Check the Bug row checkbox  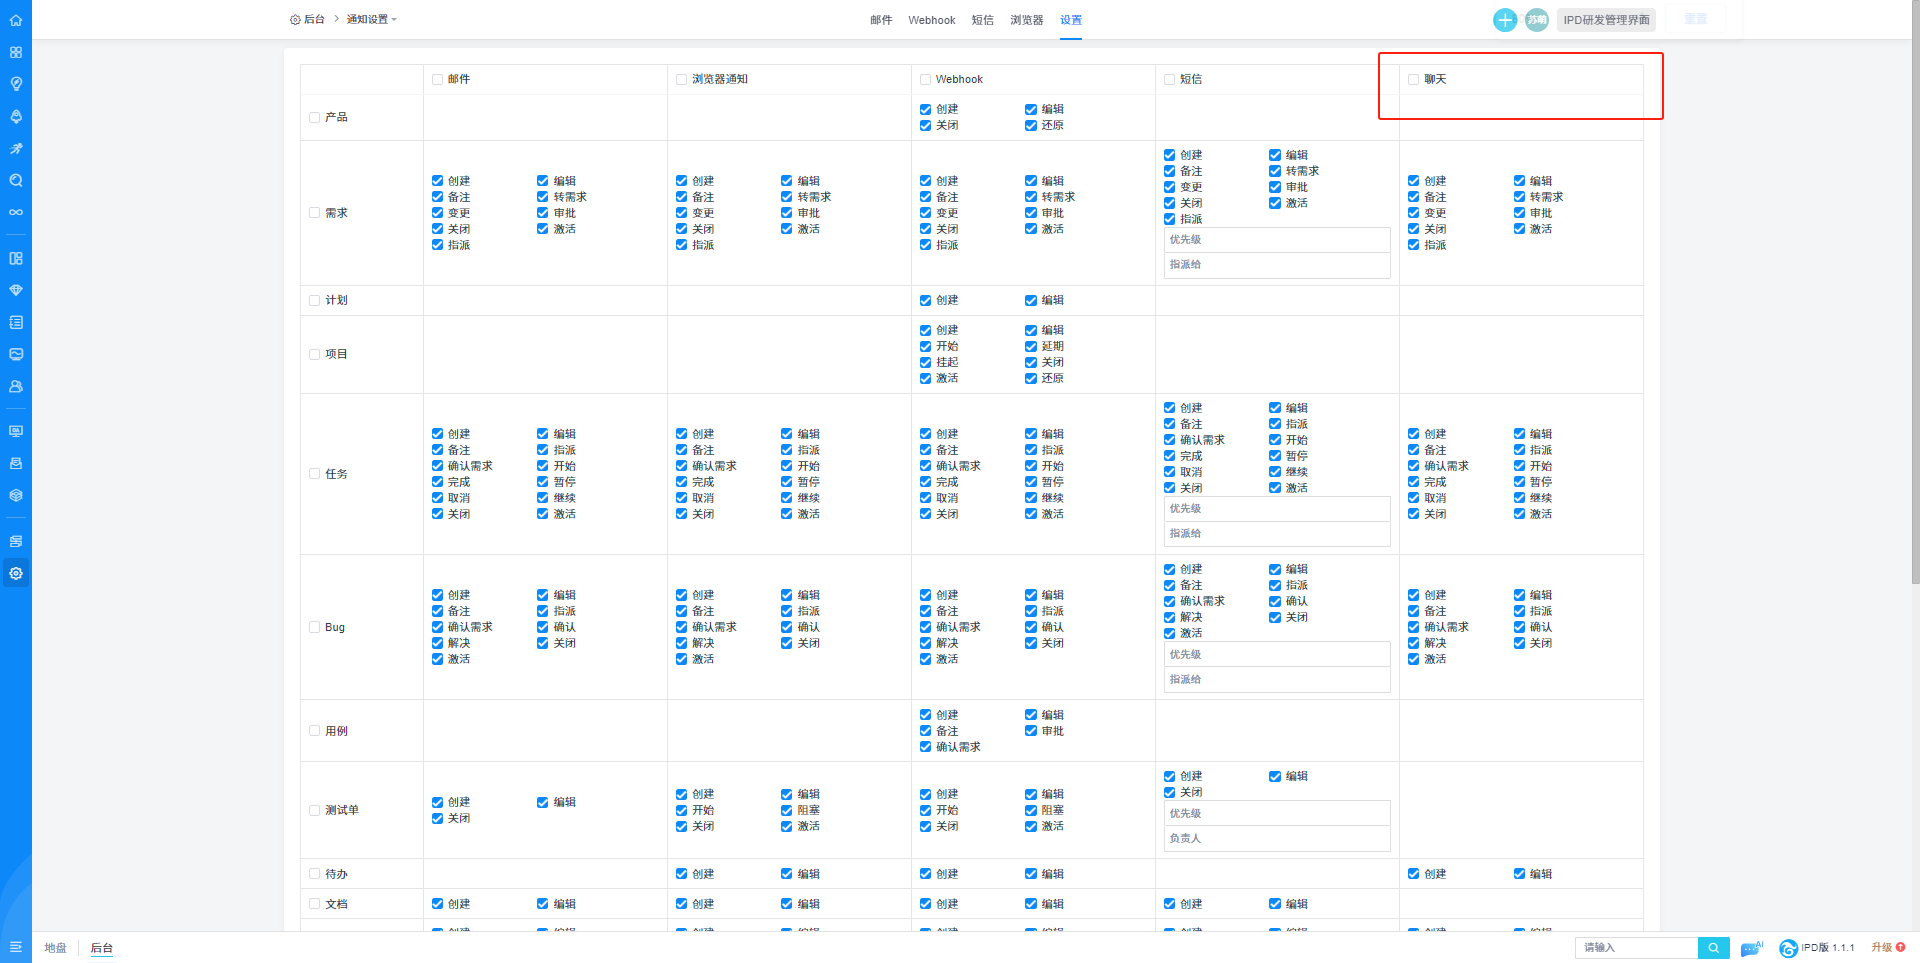click(315, 627)
